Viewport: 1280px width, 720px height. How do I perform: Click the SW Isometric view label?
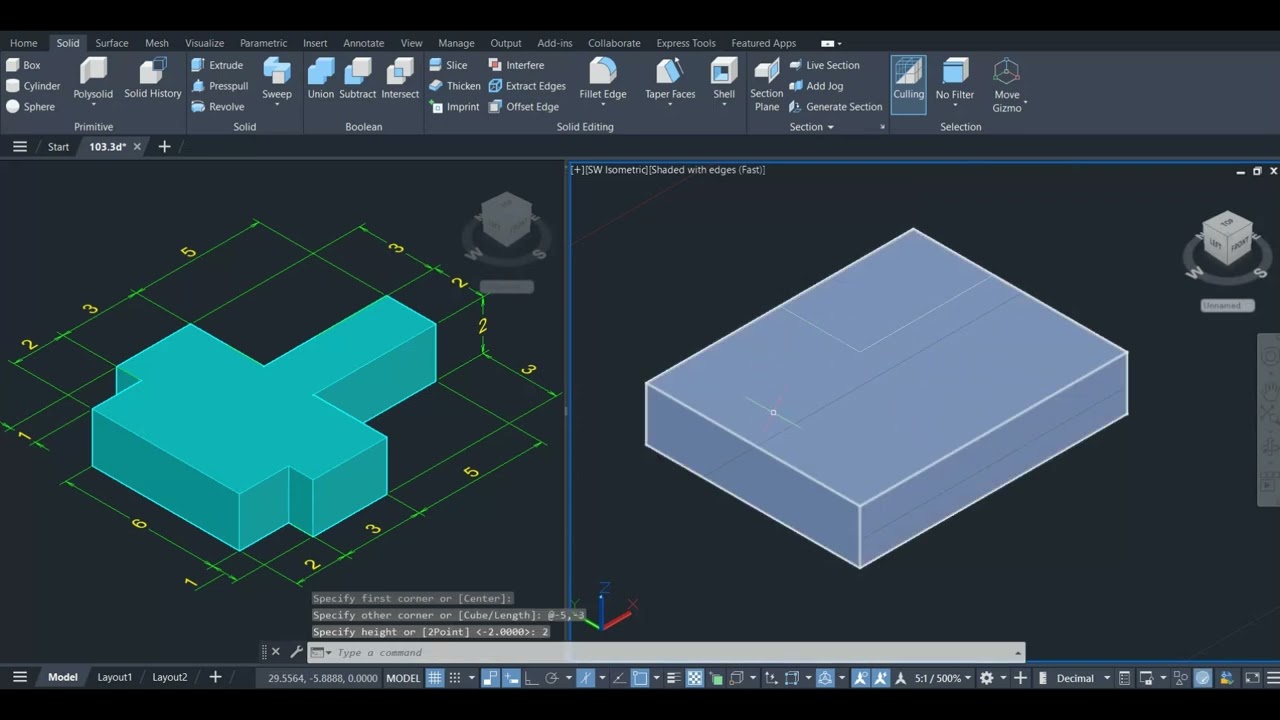[616, 170]
